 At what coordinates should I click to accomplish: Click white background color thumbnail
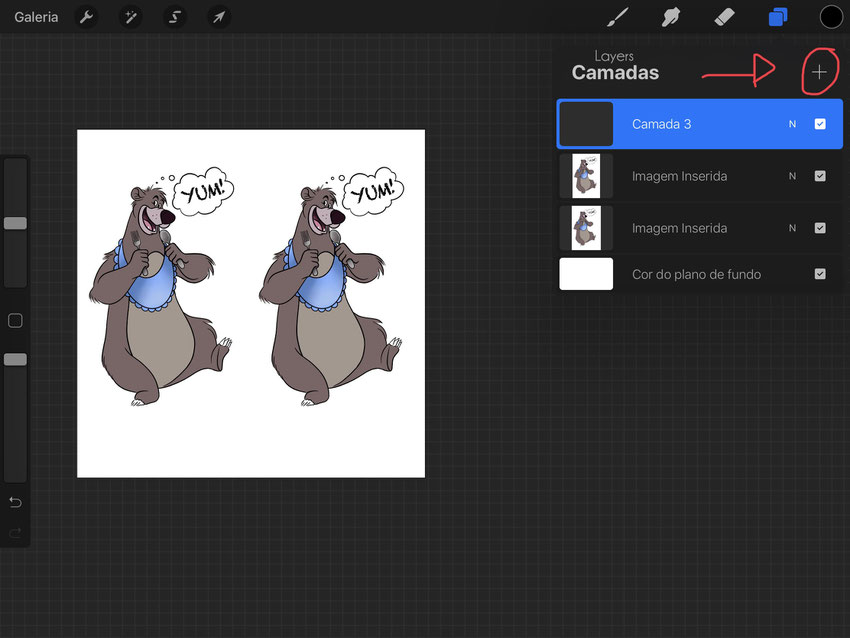[586, 274]
